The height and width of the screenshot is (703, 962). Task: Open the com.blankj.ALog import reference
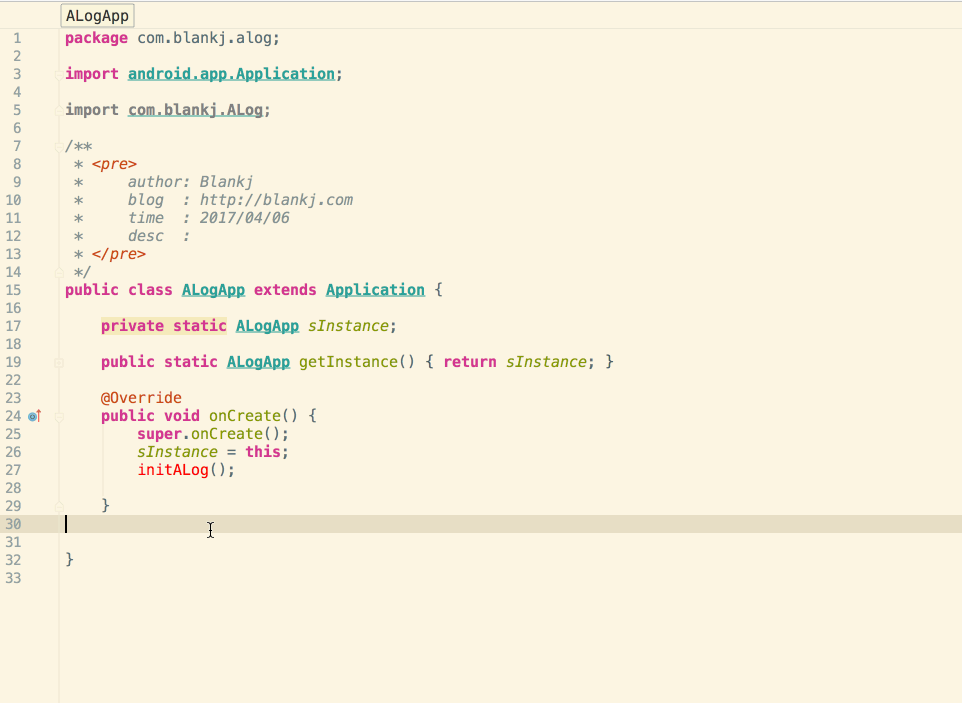pyautogui.click(x=195, y=110)
